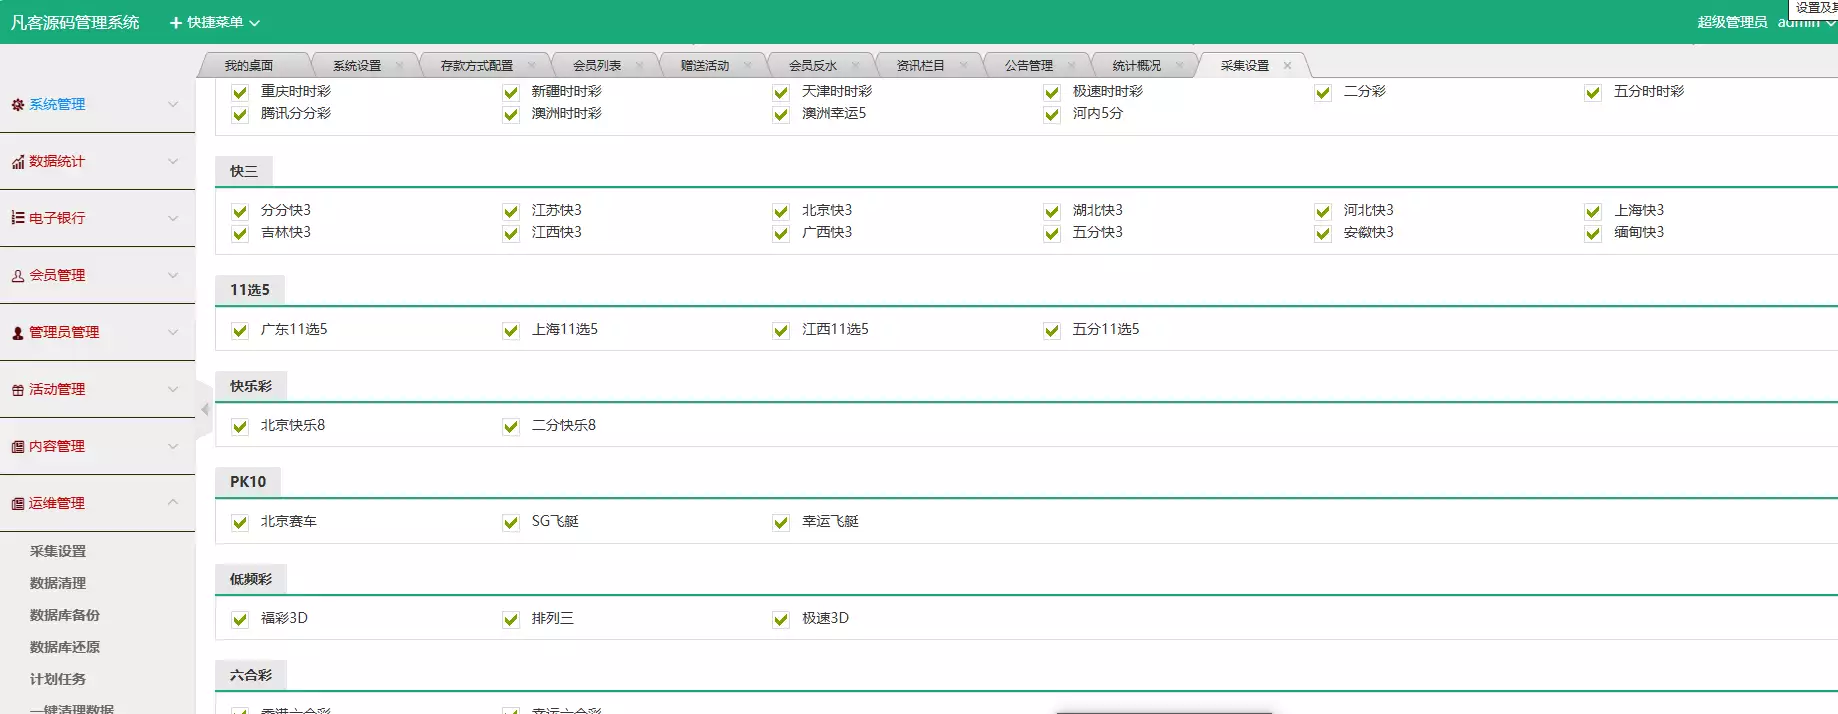This screenshot has height=714, width=1838.
Task: Click the 超级管理员 label
Action: click(x=1732, y=22)
